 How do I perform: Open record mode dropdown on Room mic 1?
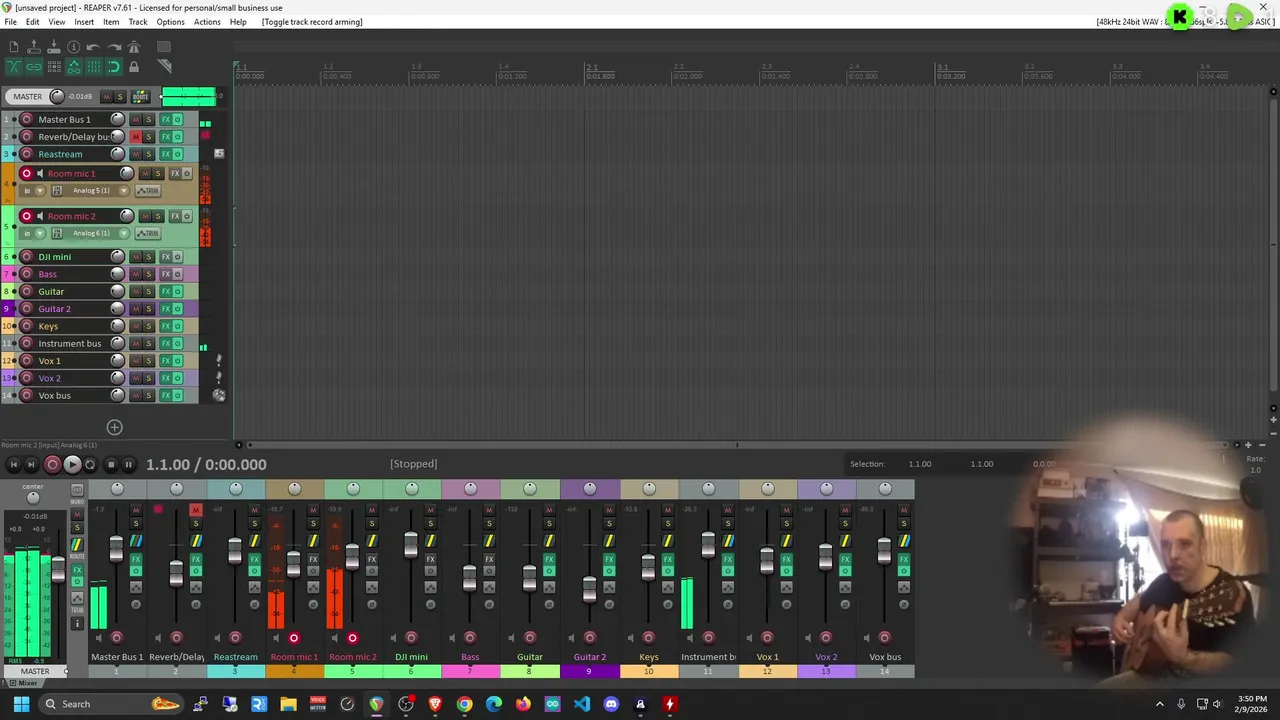click(40, 191)
